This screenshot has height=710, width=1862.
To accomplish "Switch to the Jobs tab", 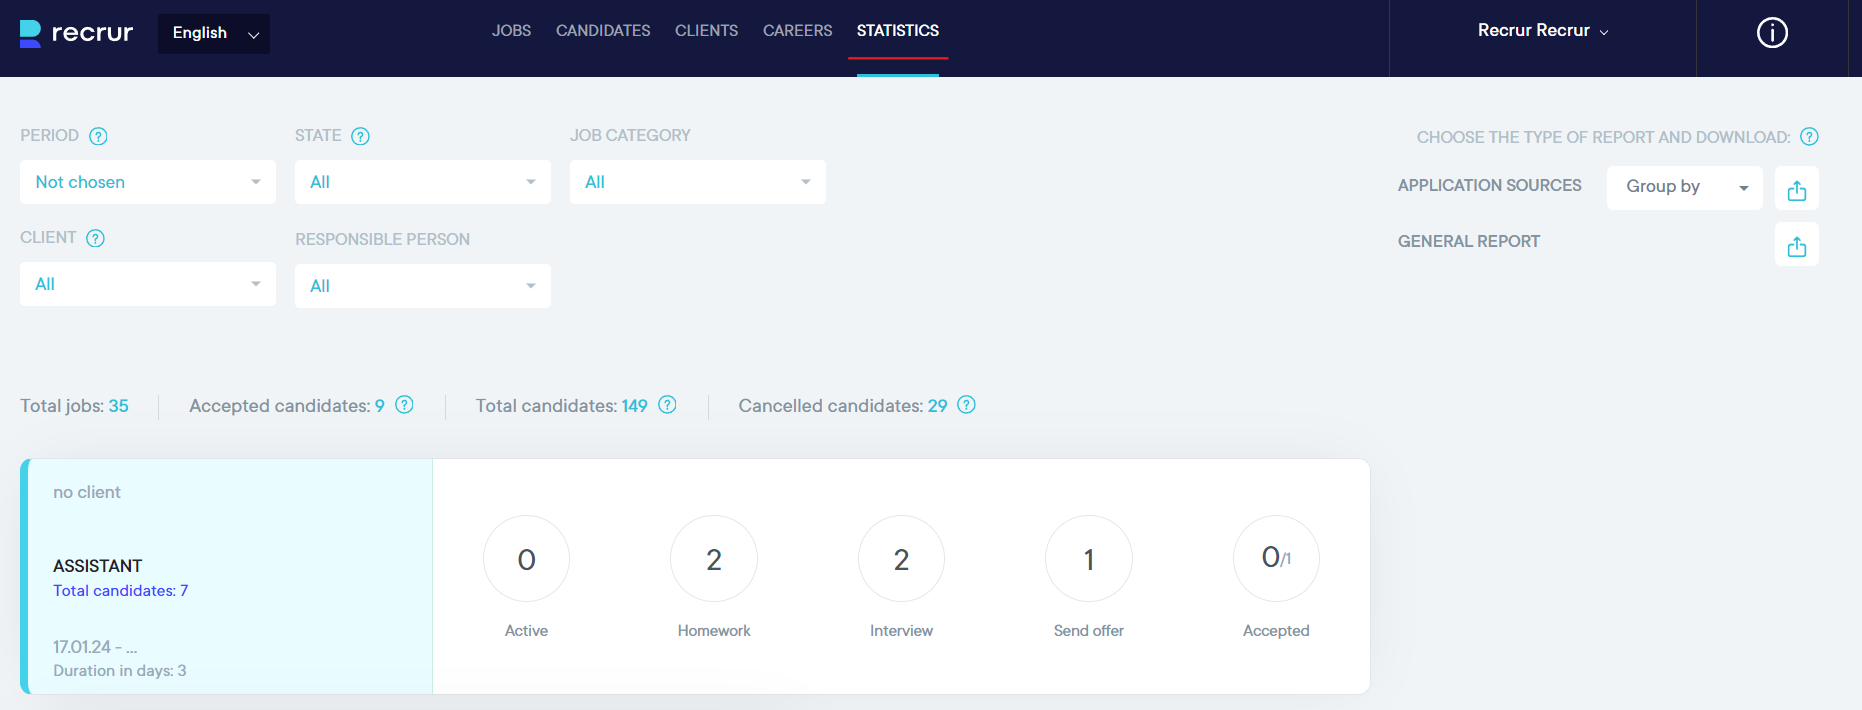I will coord(511,31).
